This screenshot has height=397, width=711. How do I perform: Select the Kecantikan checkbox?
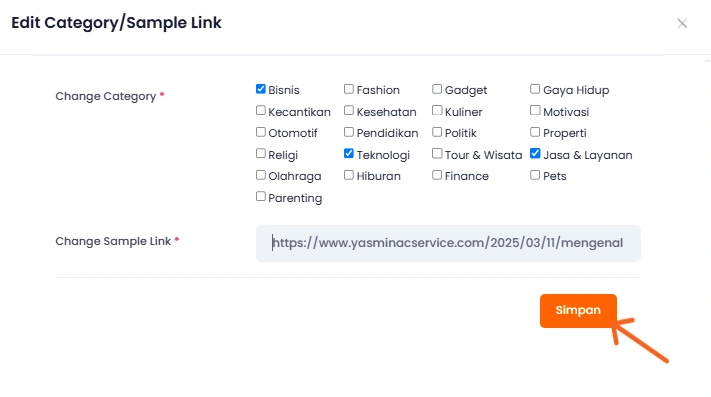click(x=261, y=110)
